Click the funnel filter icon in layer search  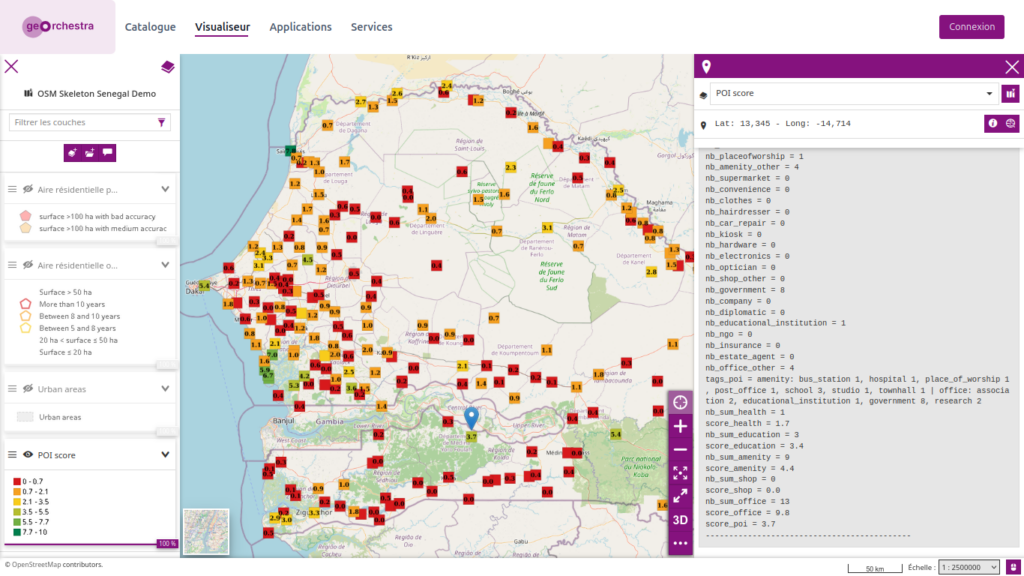pos(161,122)
